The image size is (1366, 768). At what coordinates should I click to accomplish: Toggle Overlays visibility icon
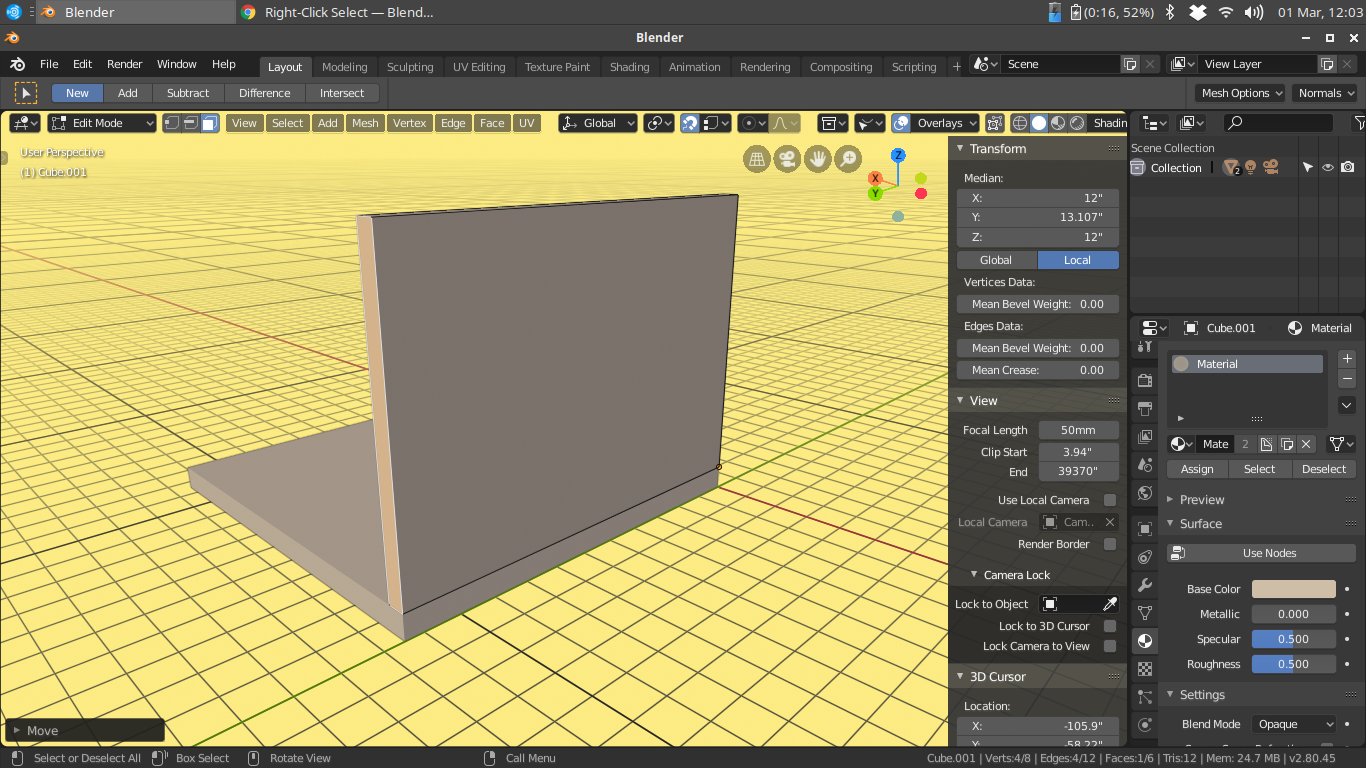tap(901, 123)
